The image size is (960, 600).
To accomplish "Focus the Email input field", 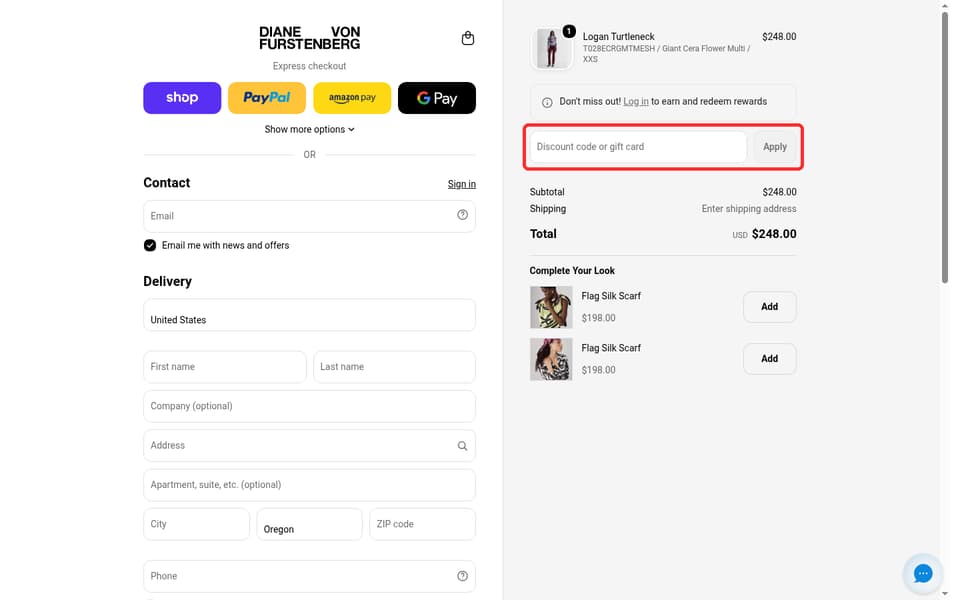I will 309,216.
